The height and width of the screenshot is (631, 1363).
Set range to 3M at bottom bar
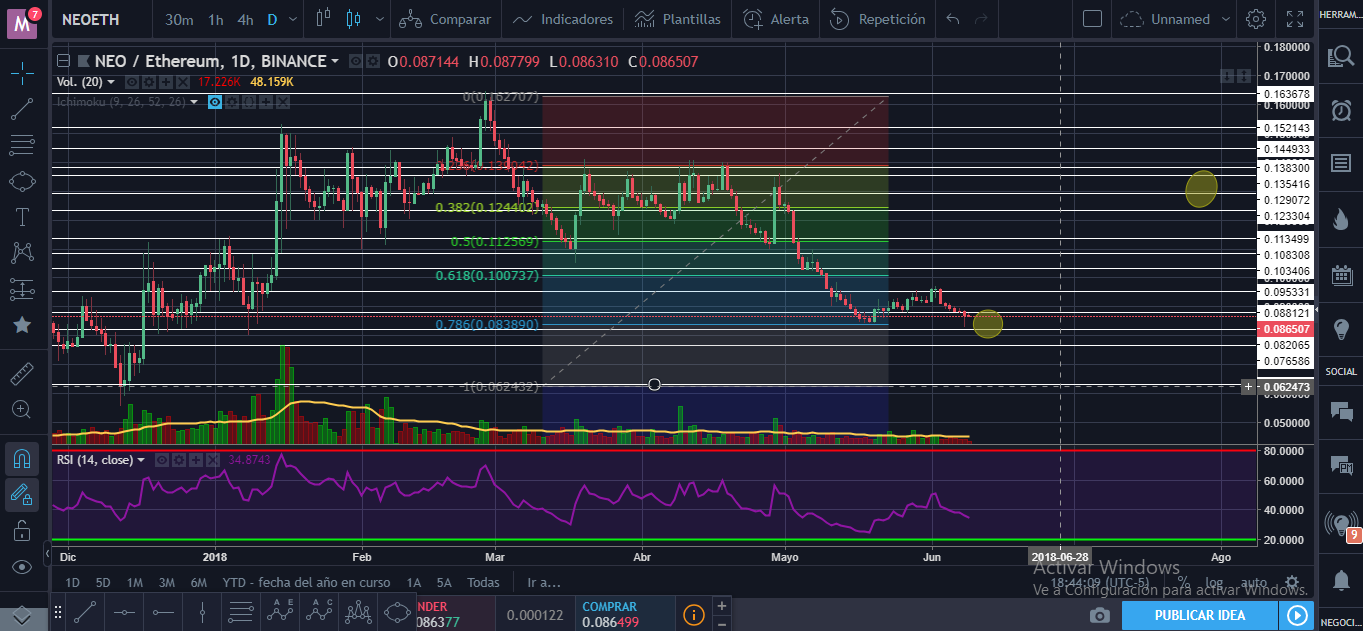167,582
